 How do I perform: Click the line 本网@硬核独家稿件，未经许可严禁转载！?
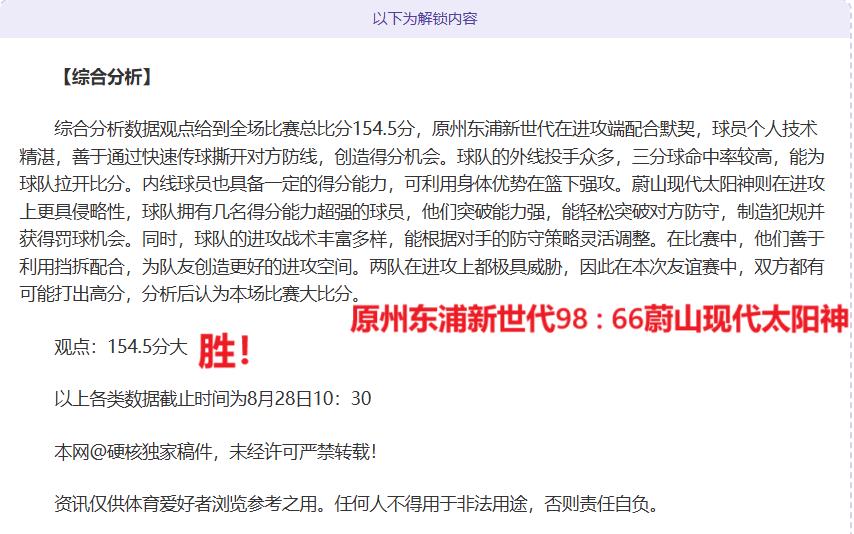tap(215, 452)
